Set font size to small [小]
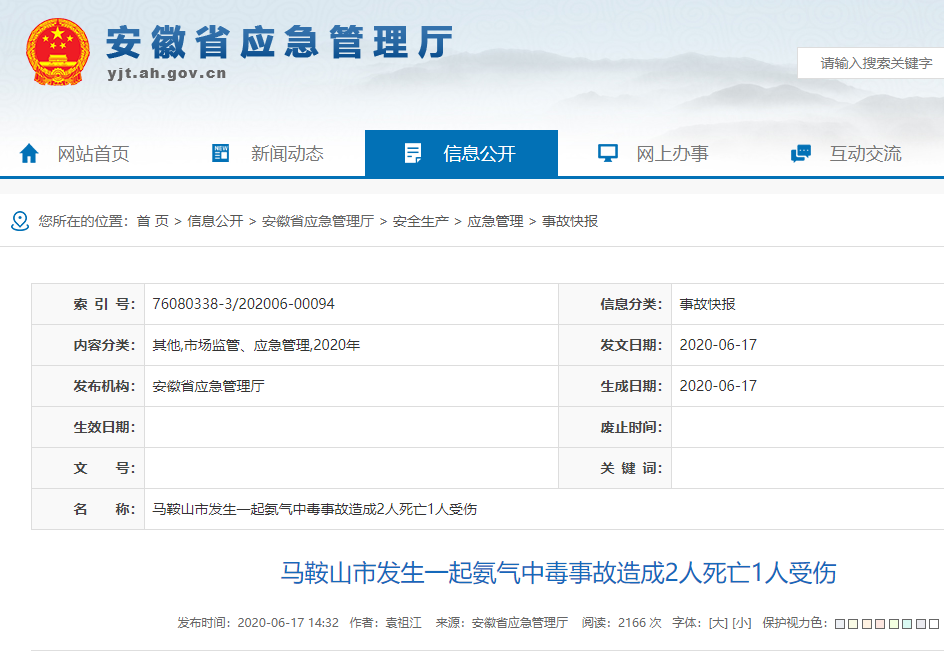 click(741, 623)
